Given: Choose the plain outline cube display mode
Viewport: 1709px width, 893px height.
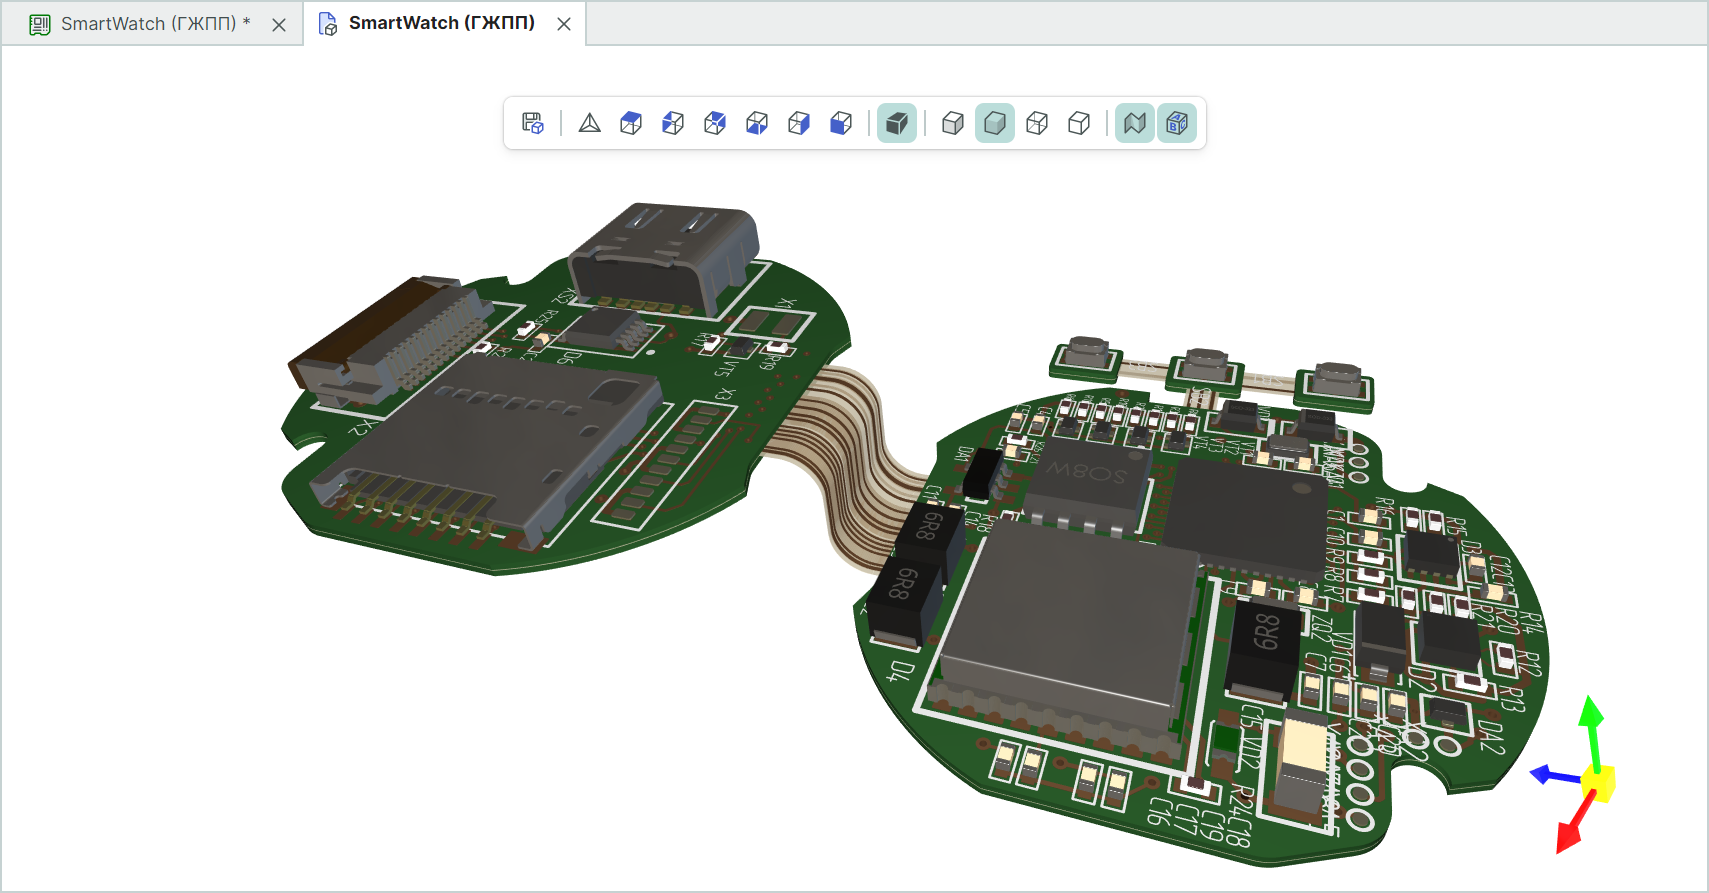Looking at the screenshot, I should point(1079,123).
